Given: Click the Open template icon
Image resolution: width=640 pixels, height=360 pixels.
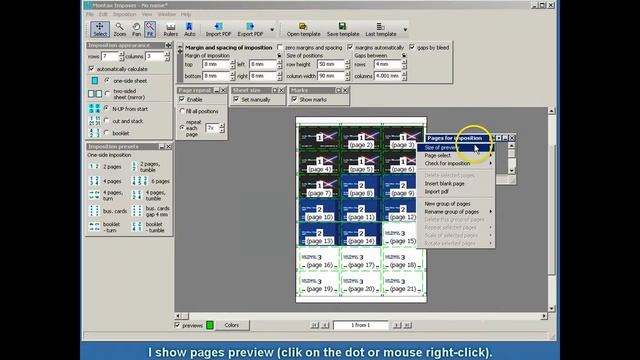Looking at the screenshot, I should tap(303, 29).
